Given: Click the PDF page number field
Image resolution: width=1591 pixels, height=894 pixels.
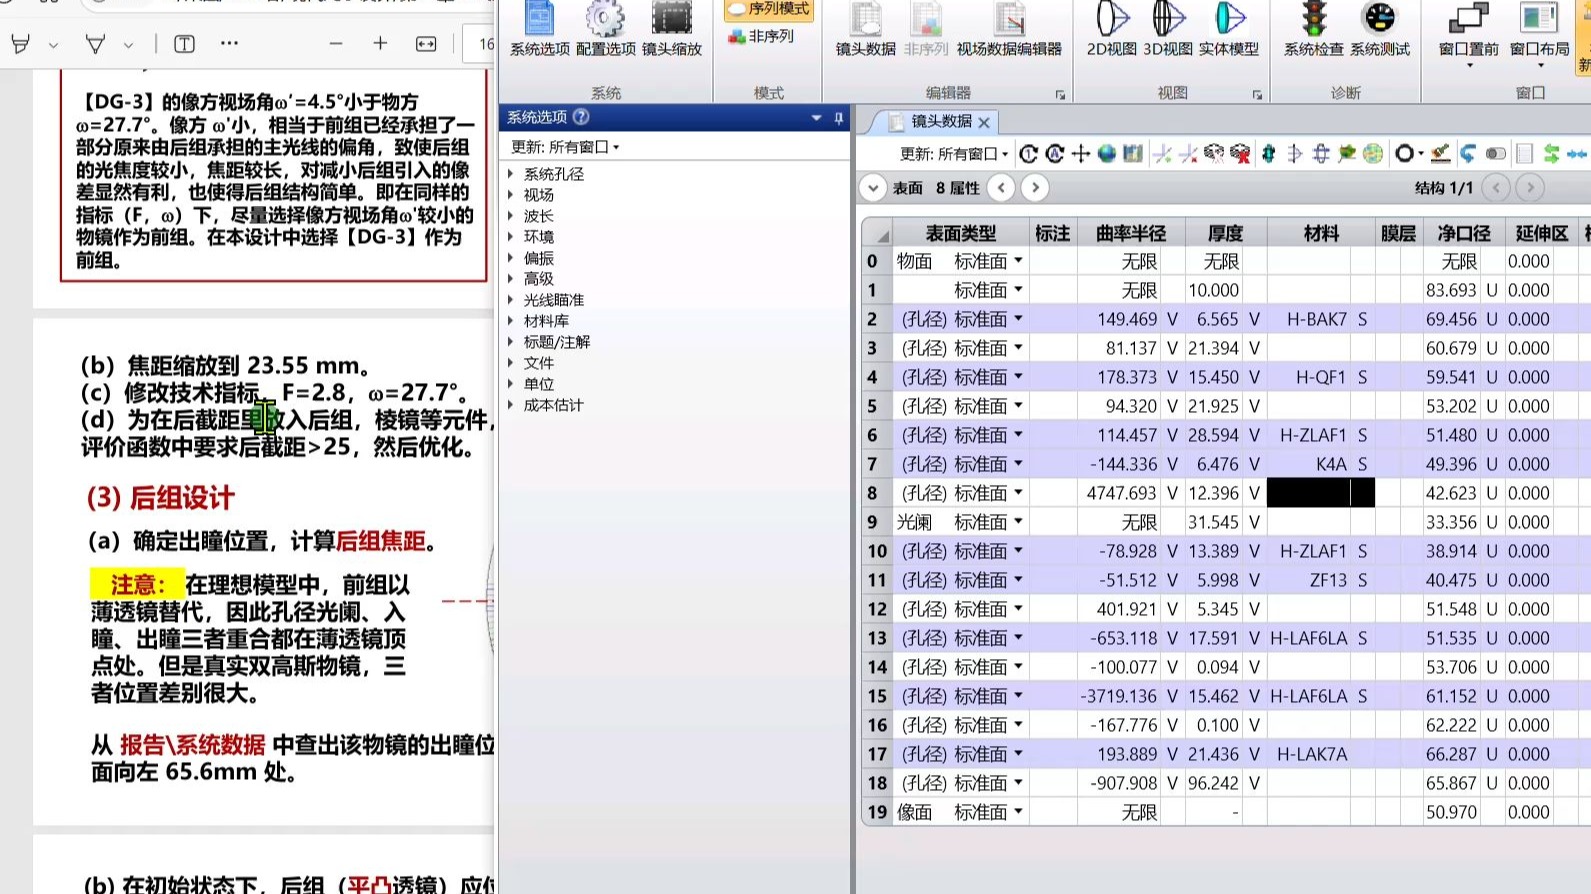Looking at the screenshot, I should click(480, 44).
